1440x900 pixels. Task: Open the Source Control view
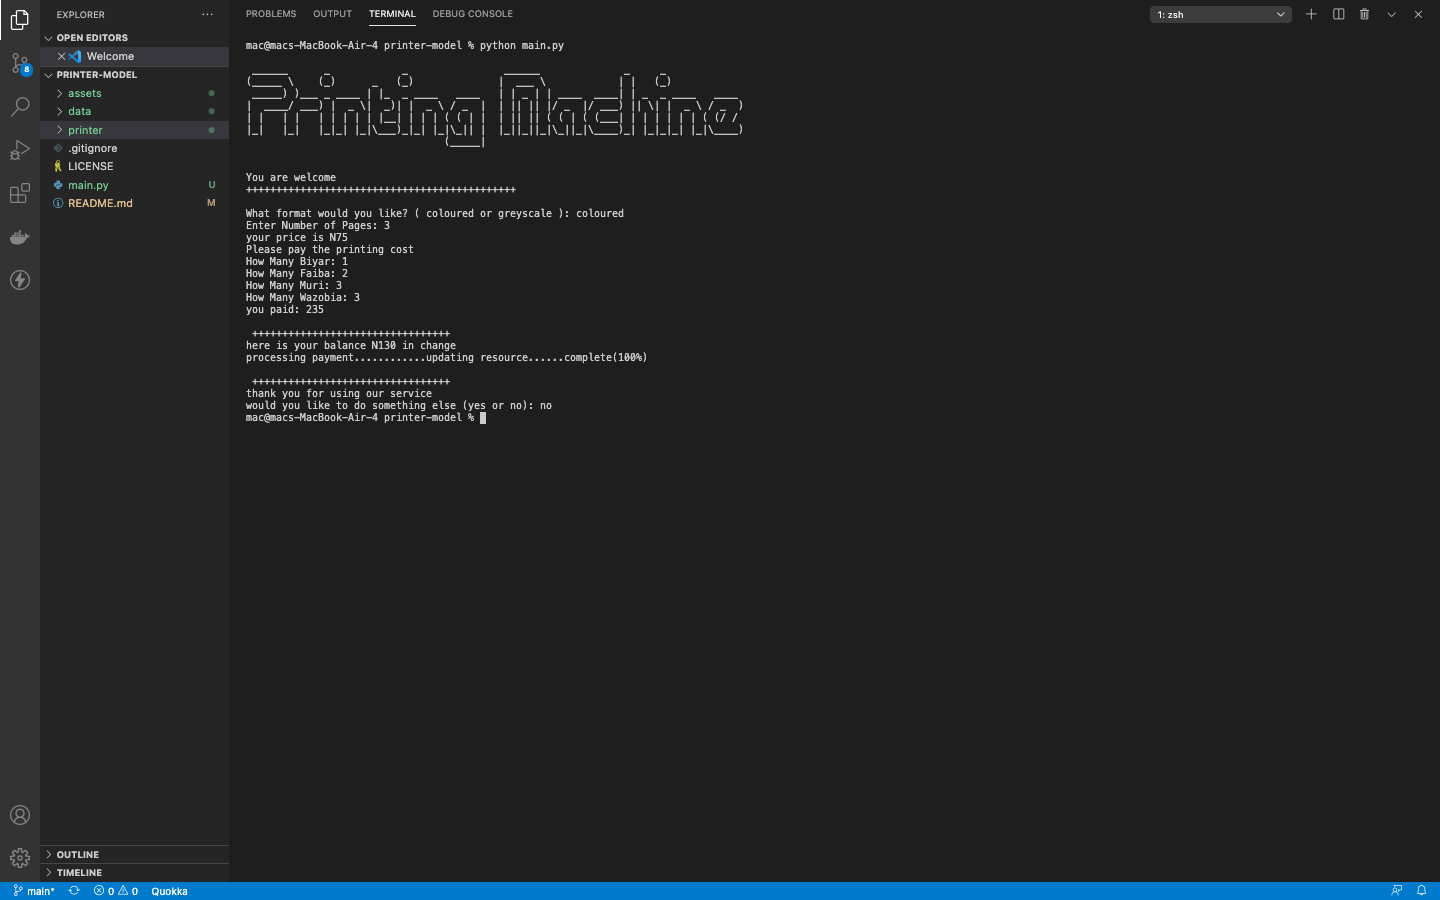click(x=20, y=64)
